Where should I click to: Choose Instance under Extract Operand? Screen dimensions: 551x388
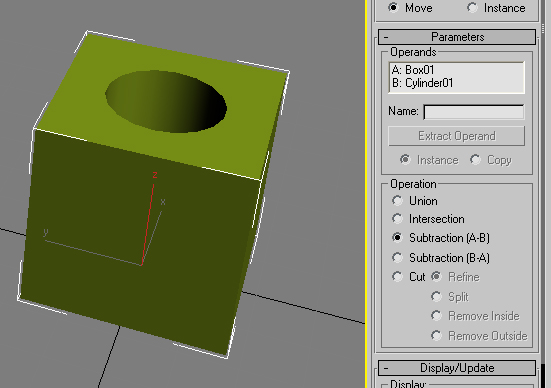point(405,160)
